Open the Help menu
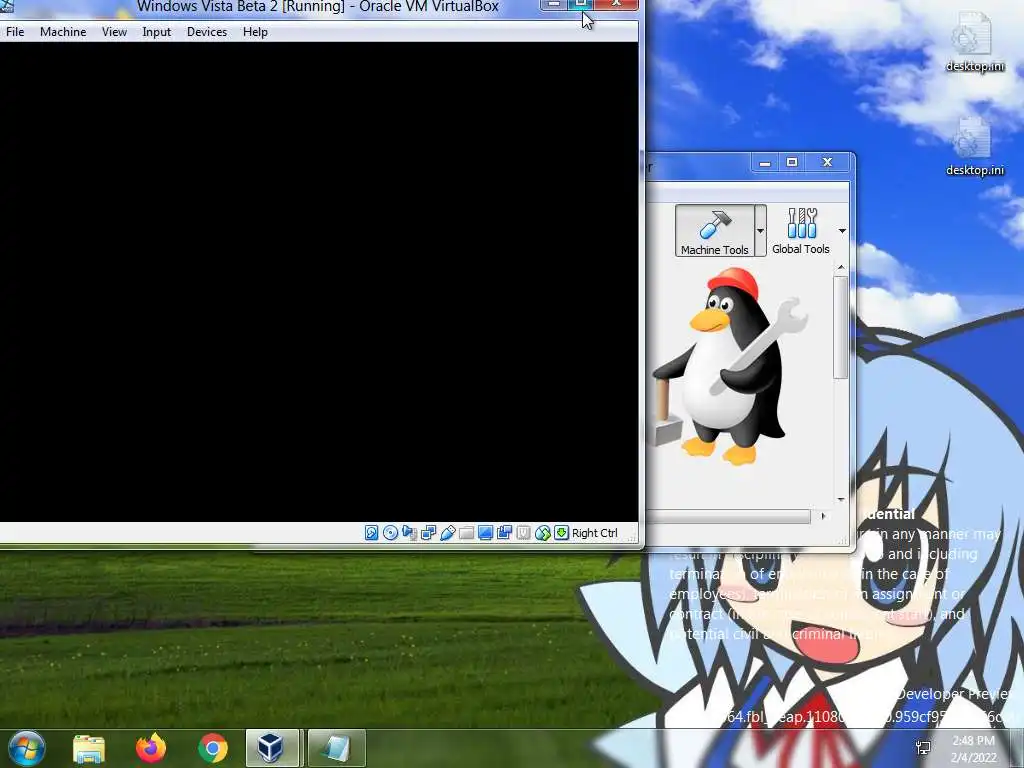Image resolution: width=1024 pixels, height=768 pixels. tap(255, 31)
